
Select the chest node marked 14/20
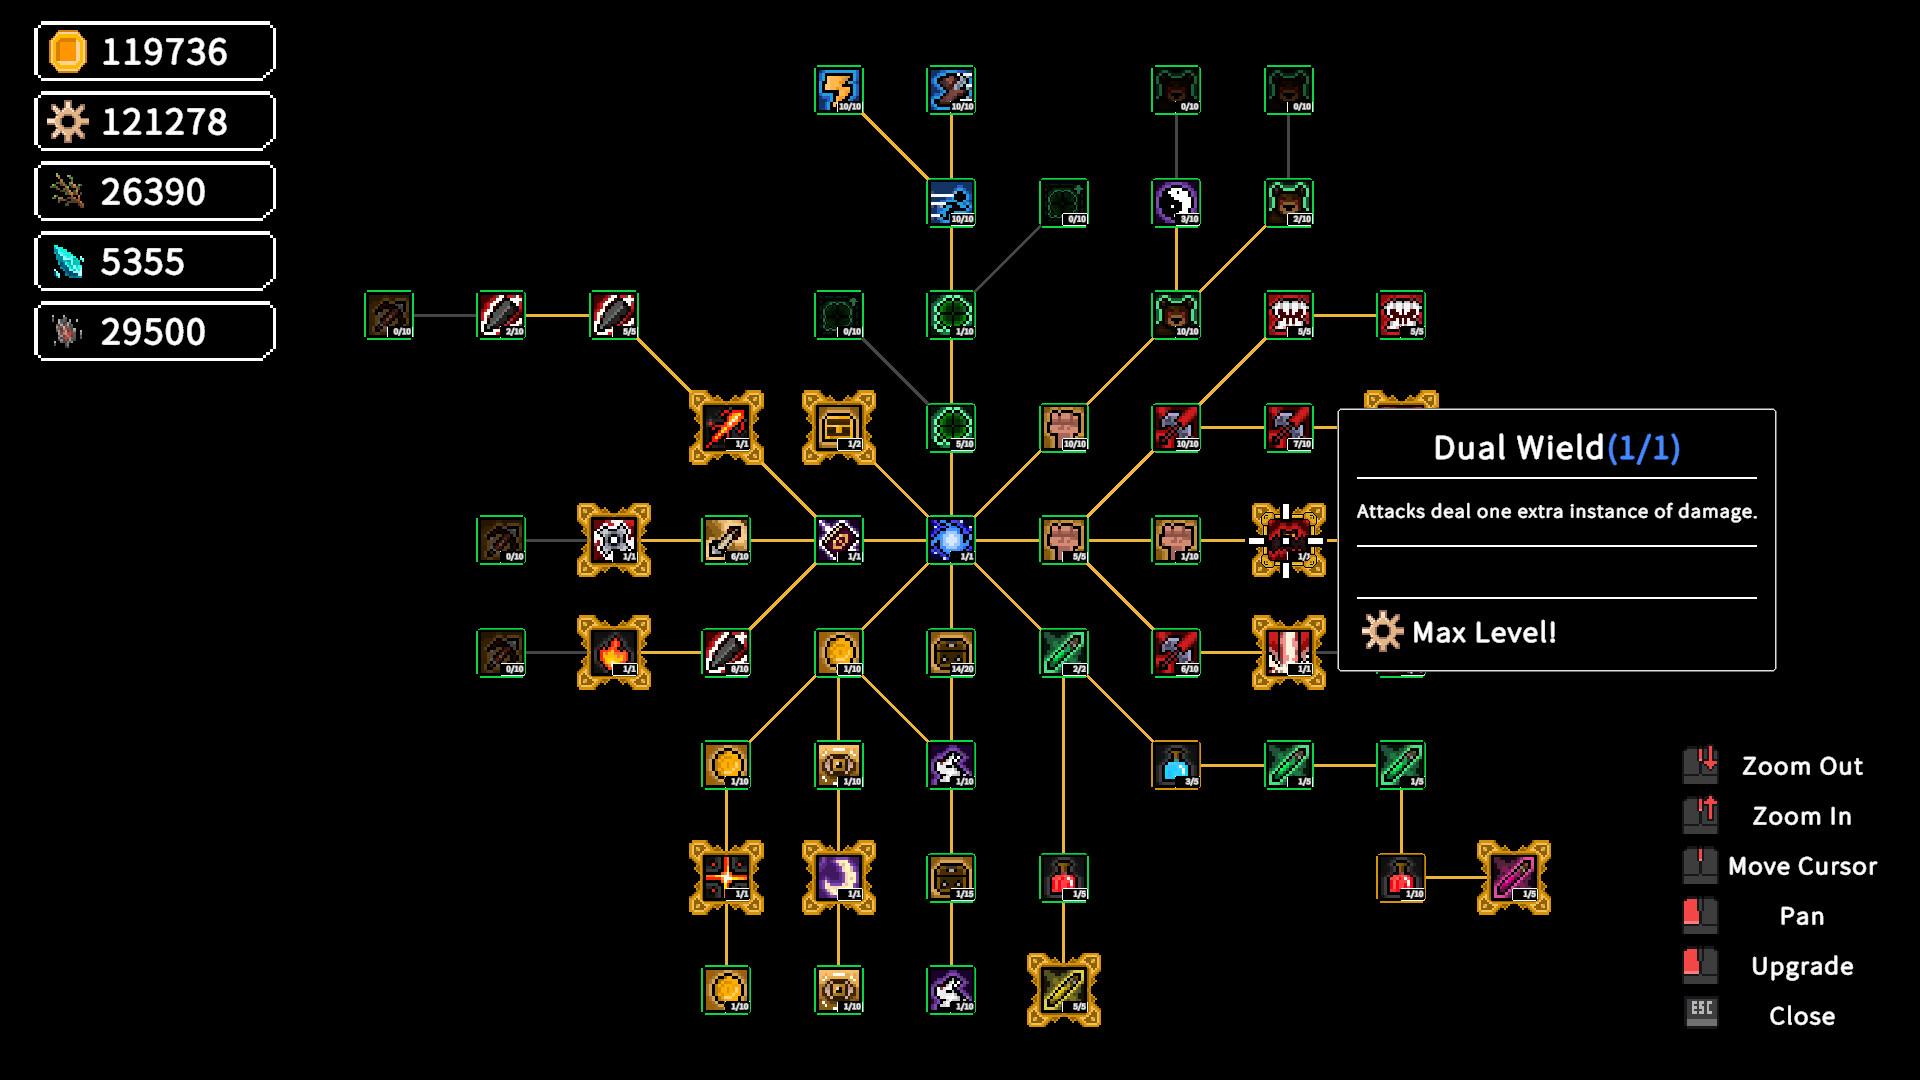click(x=951, y=653)
